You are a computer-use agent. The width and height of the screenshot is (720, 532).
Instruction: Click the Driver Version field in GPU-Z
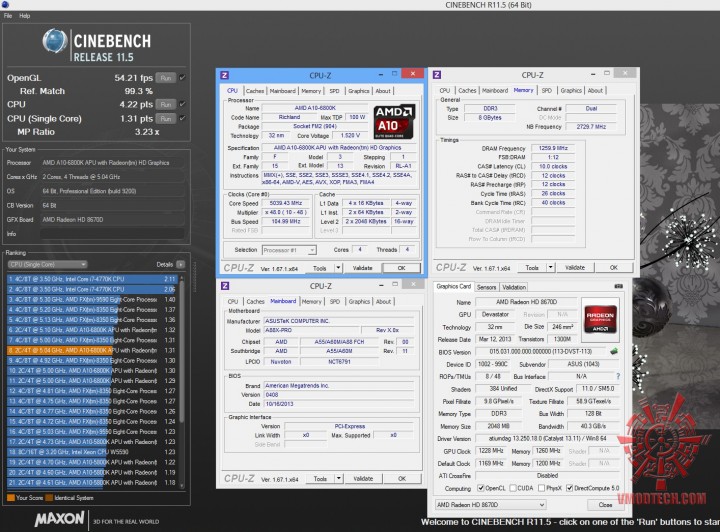547,438
